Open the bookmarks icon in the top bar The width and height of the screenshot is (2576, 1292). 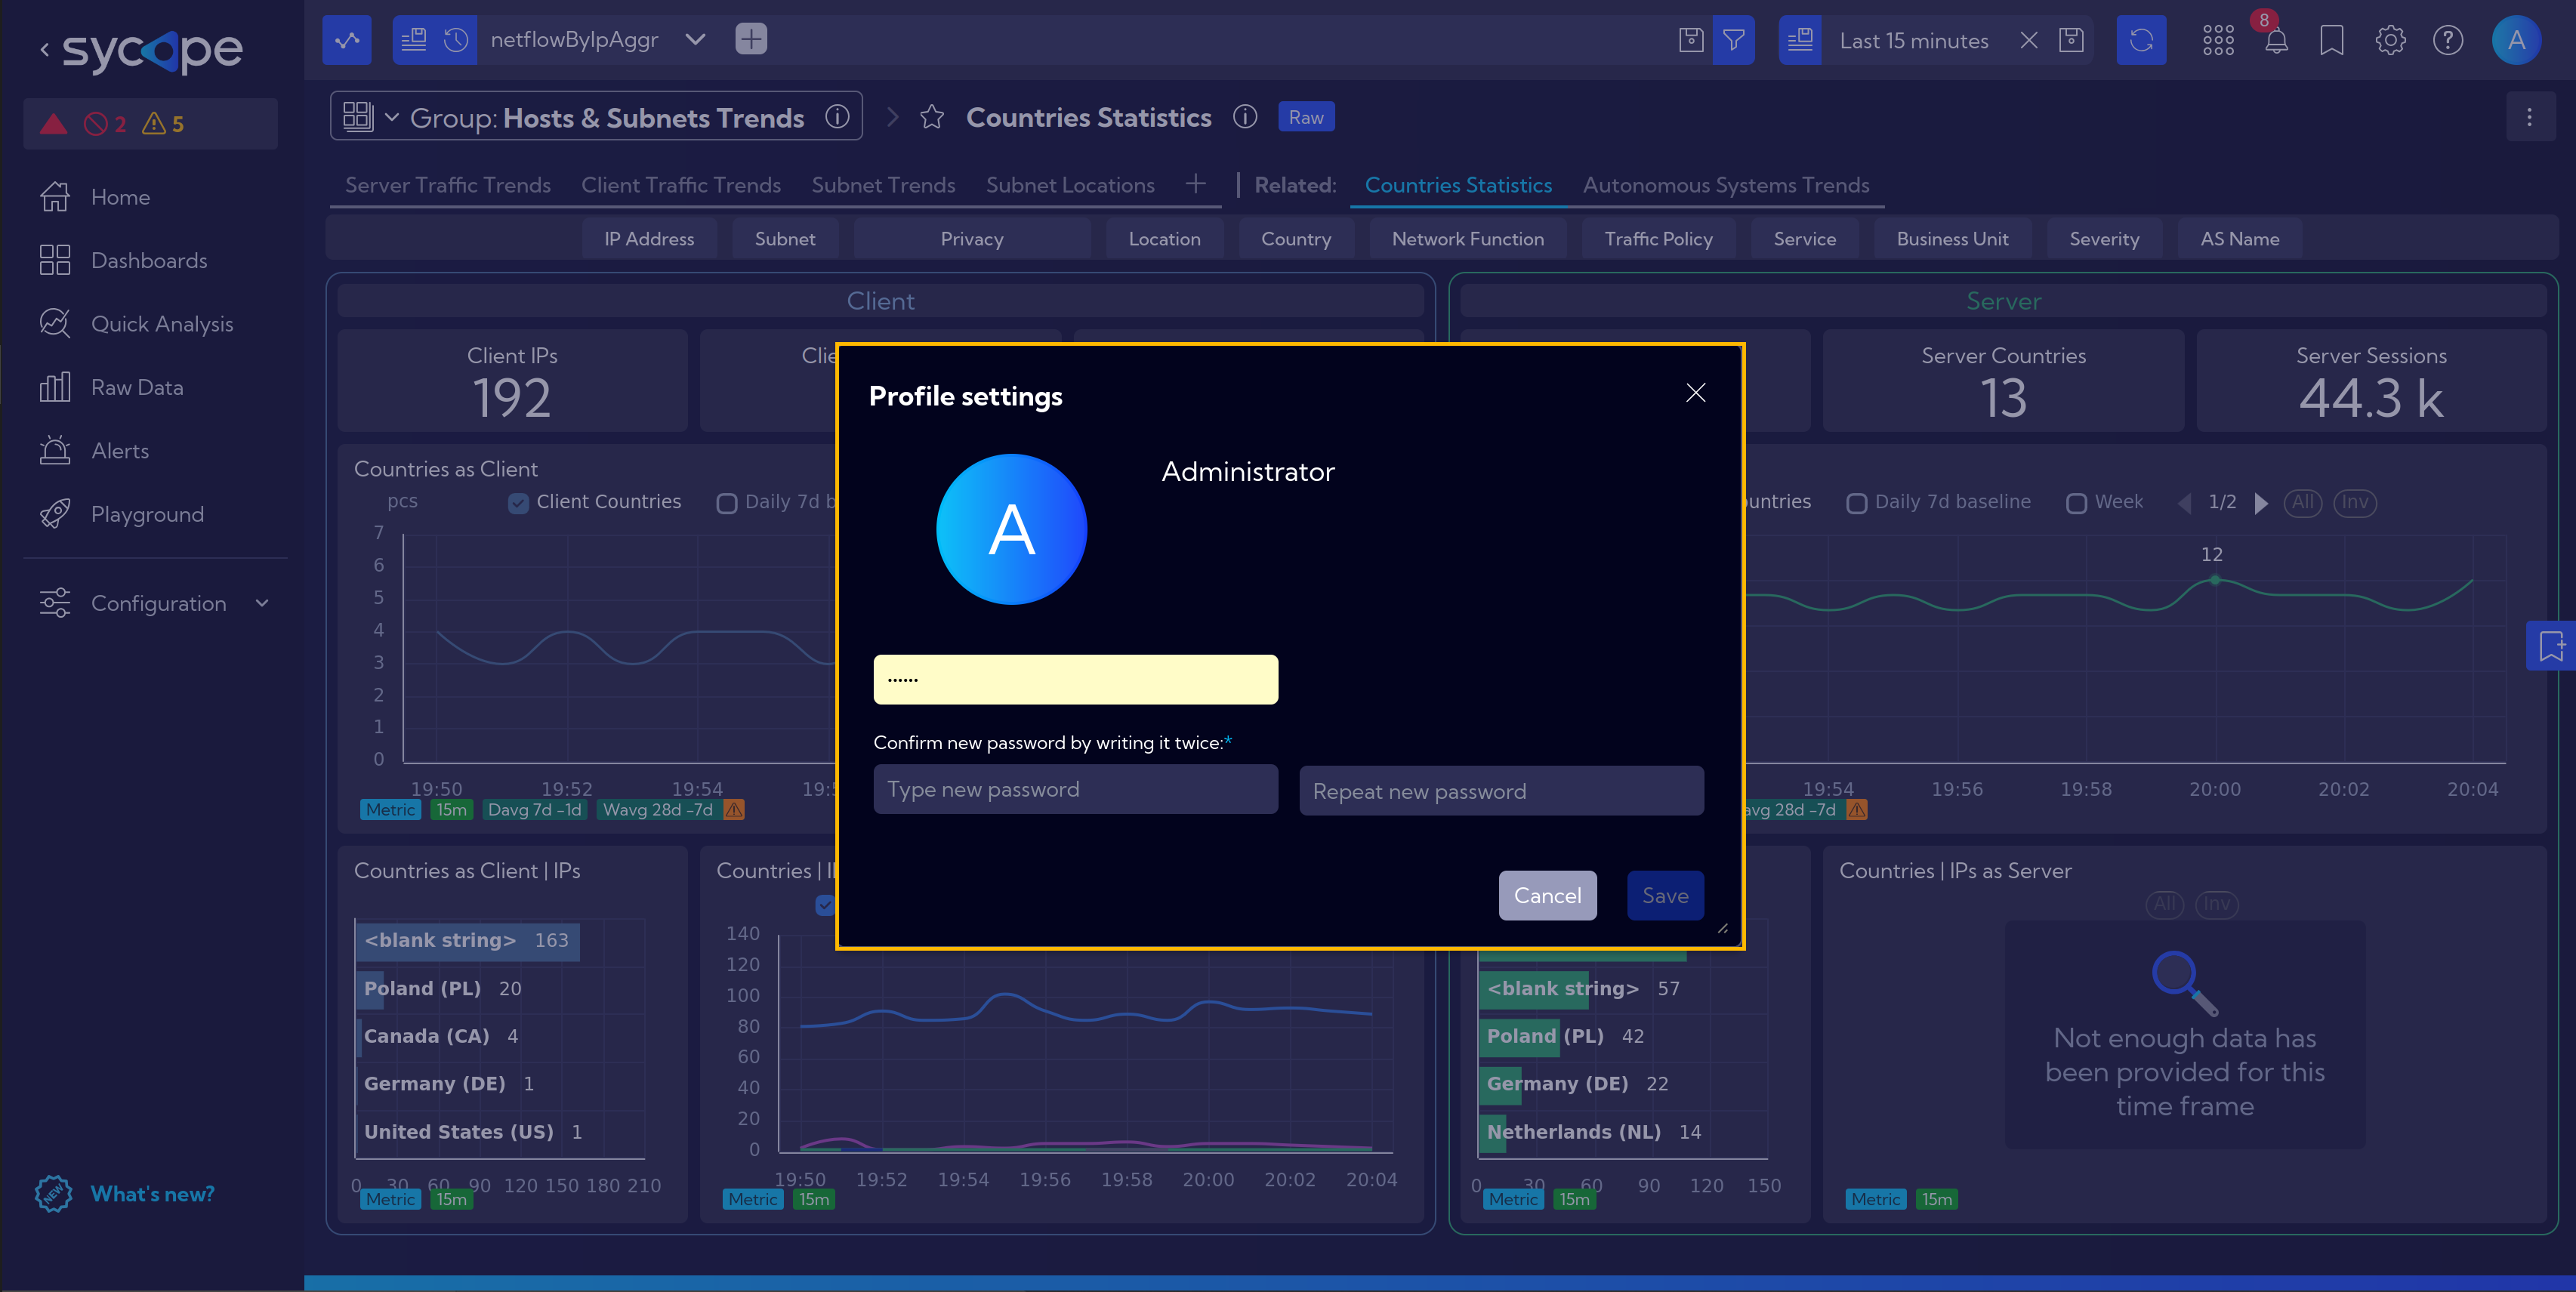[x=2331, y=40]
